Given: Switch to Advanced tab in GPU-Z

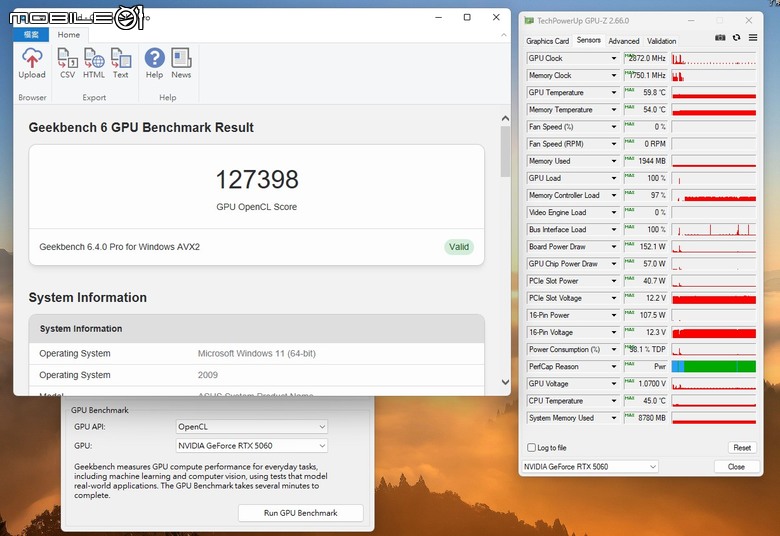Looking at the screenshot, I should point(624,41).
